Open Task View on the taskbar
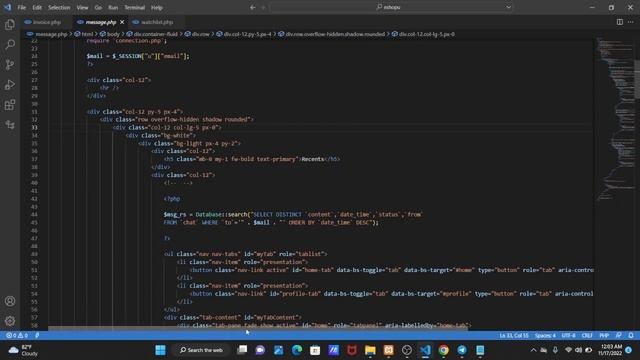Image resolution: width=640 pixels, height=360 pixels. click(242, 350)
